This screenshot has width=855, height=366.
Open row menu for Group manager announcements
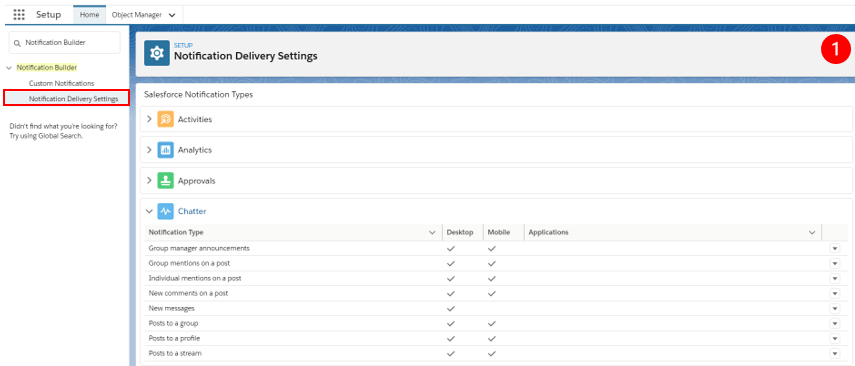(835, 248)
